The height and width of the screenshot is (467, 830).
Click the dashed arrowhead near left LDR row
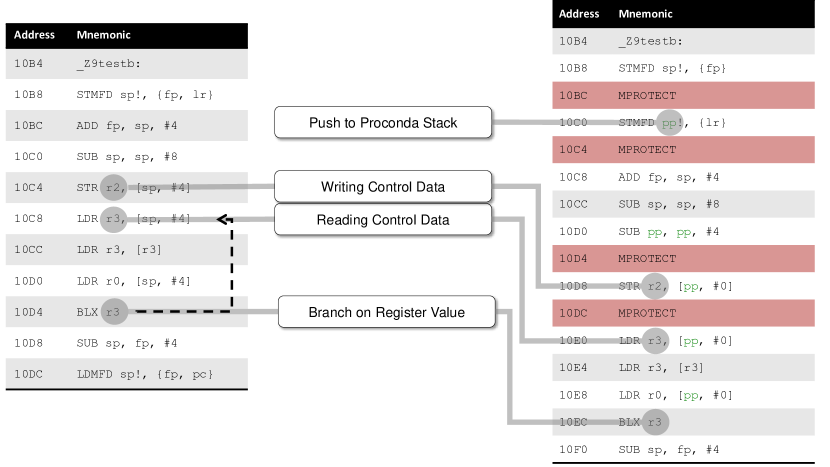[x=224, y=219]
